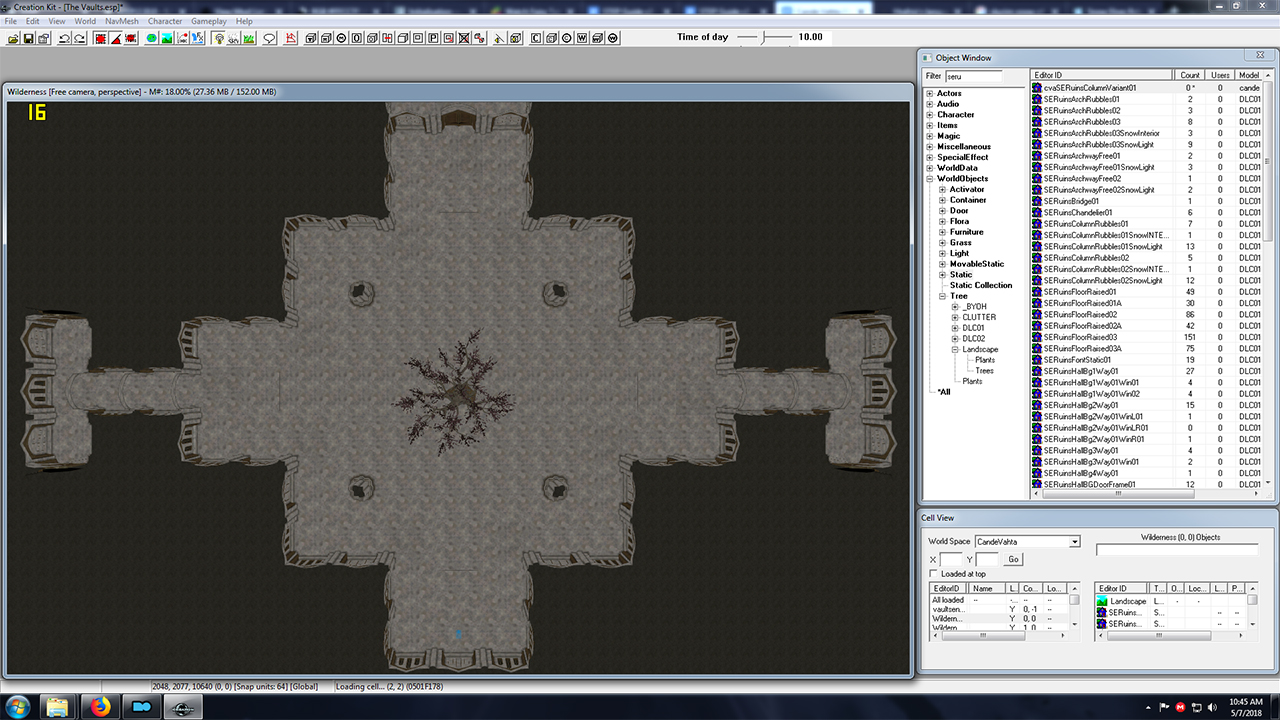Toggle the snap to grid icon

[101, 38]
